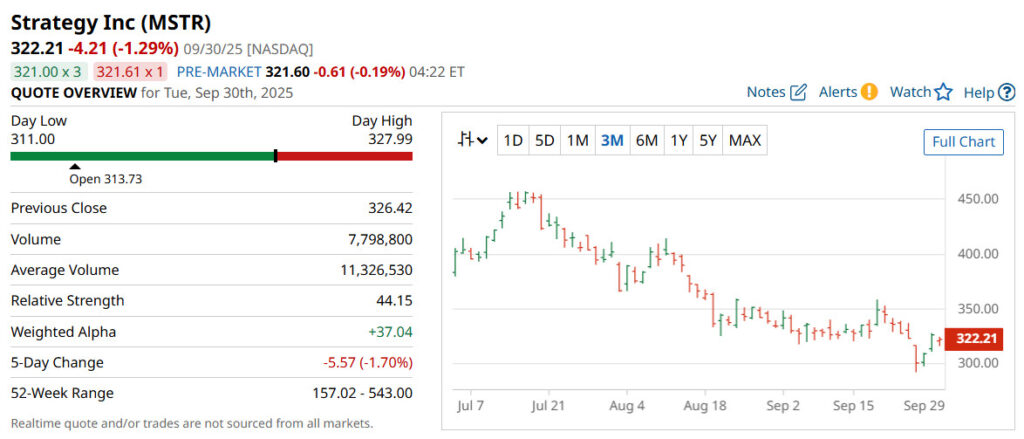Image resolution: width=1024 pixels, height=439 pixels.
Task: Click the orange Alerts exclamation icon
Action: (869, 92)
